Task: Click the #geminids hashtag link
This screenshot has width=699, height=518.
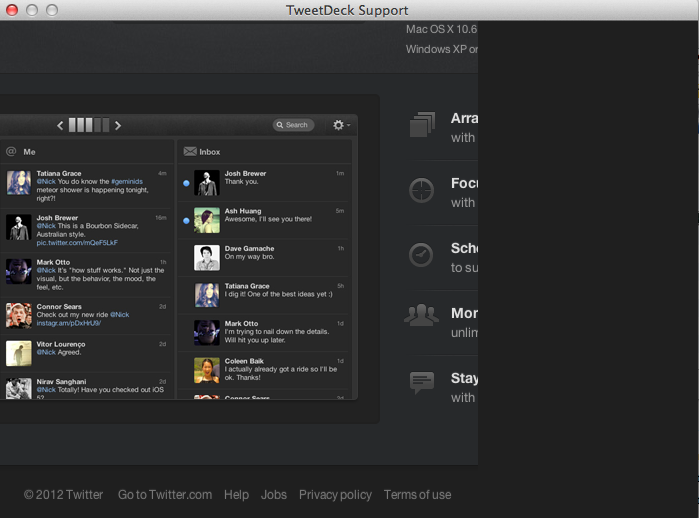Action: 127,181
